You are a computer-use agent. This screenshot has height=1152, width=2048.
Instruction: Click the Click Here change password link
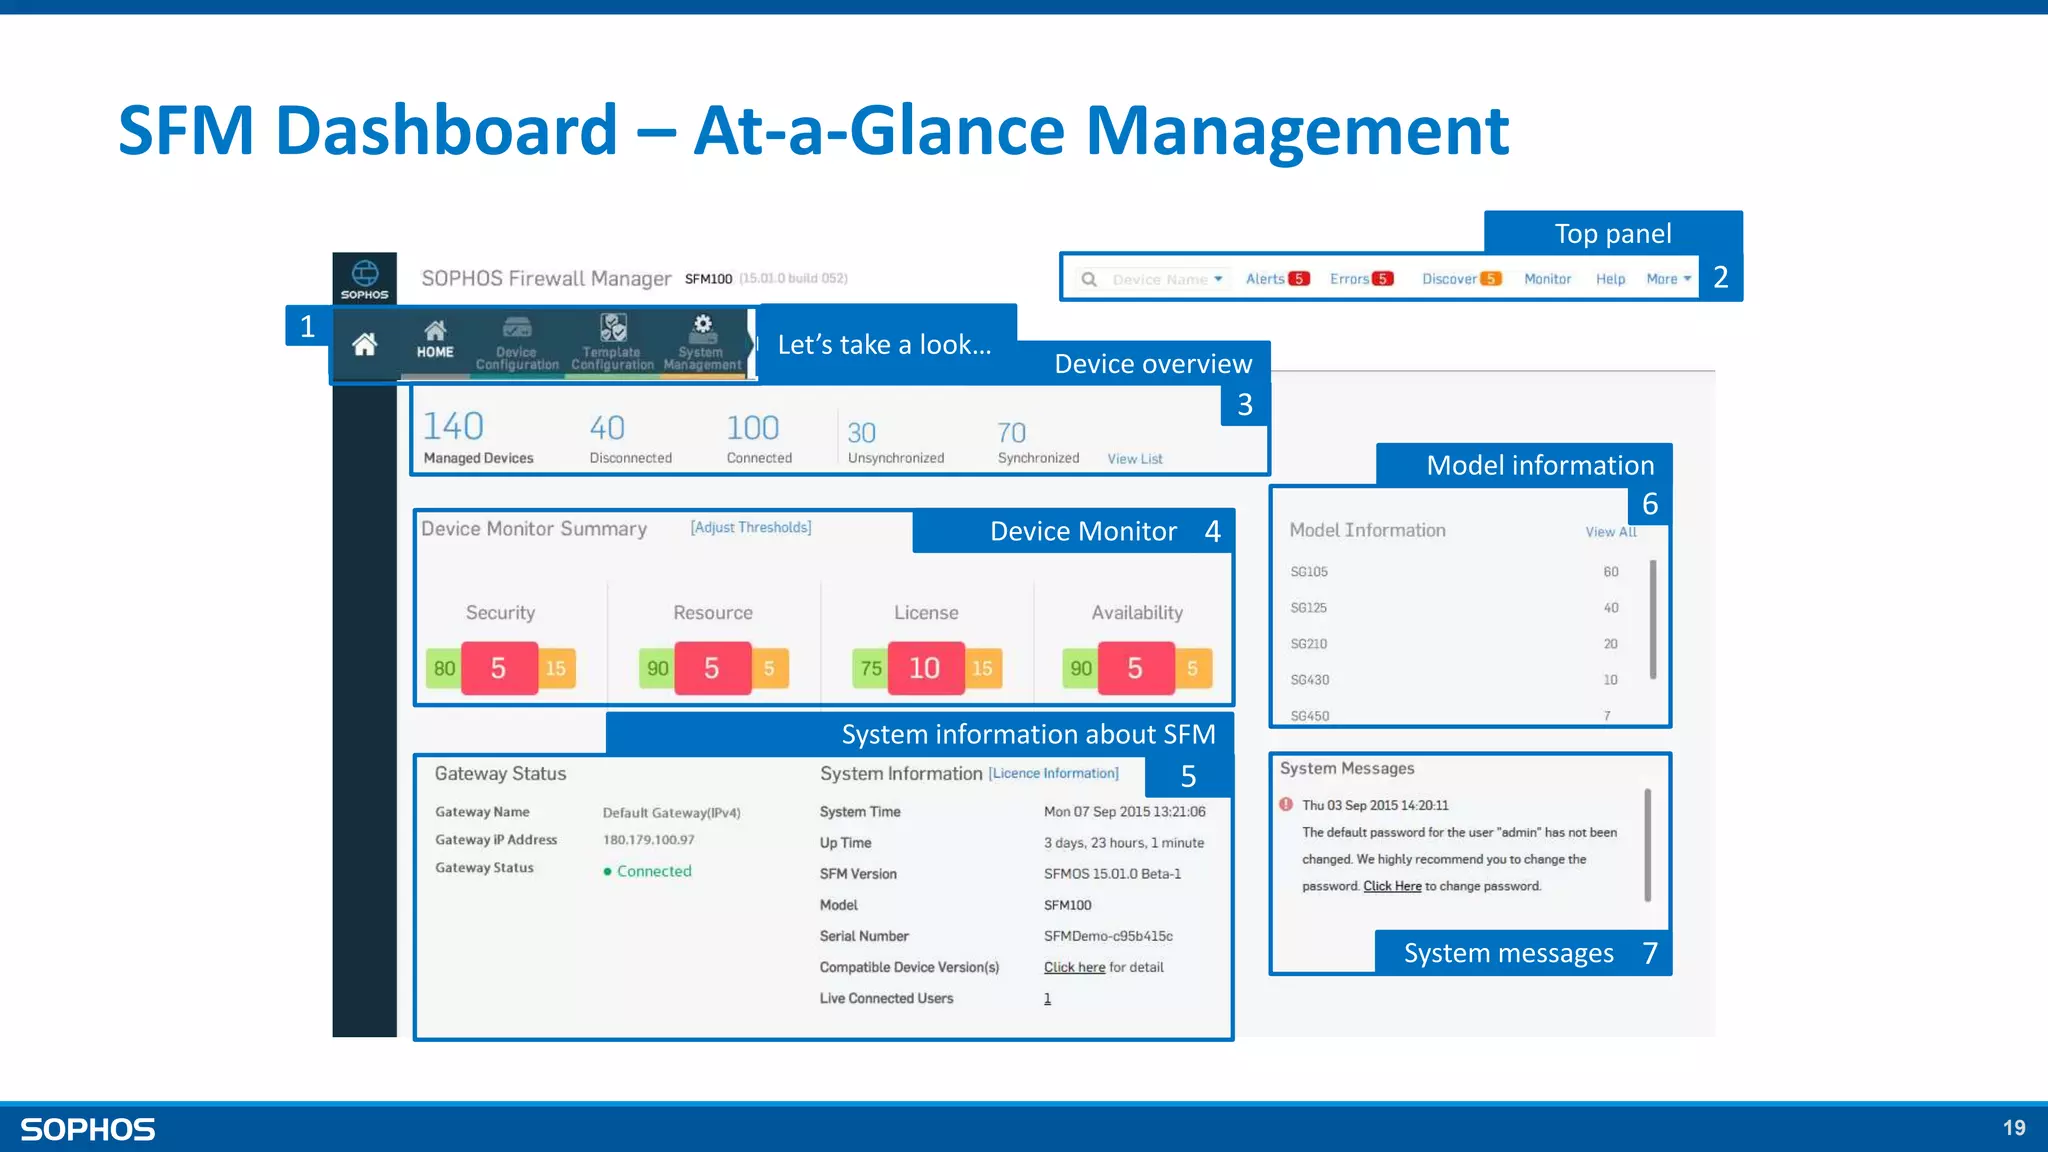click(1392, 886)
